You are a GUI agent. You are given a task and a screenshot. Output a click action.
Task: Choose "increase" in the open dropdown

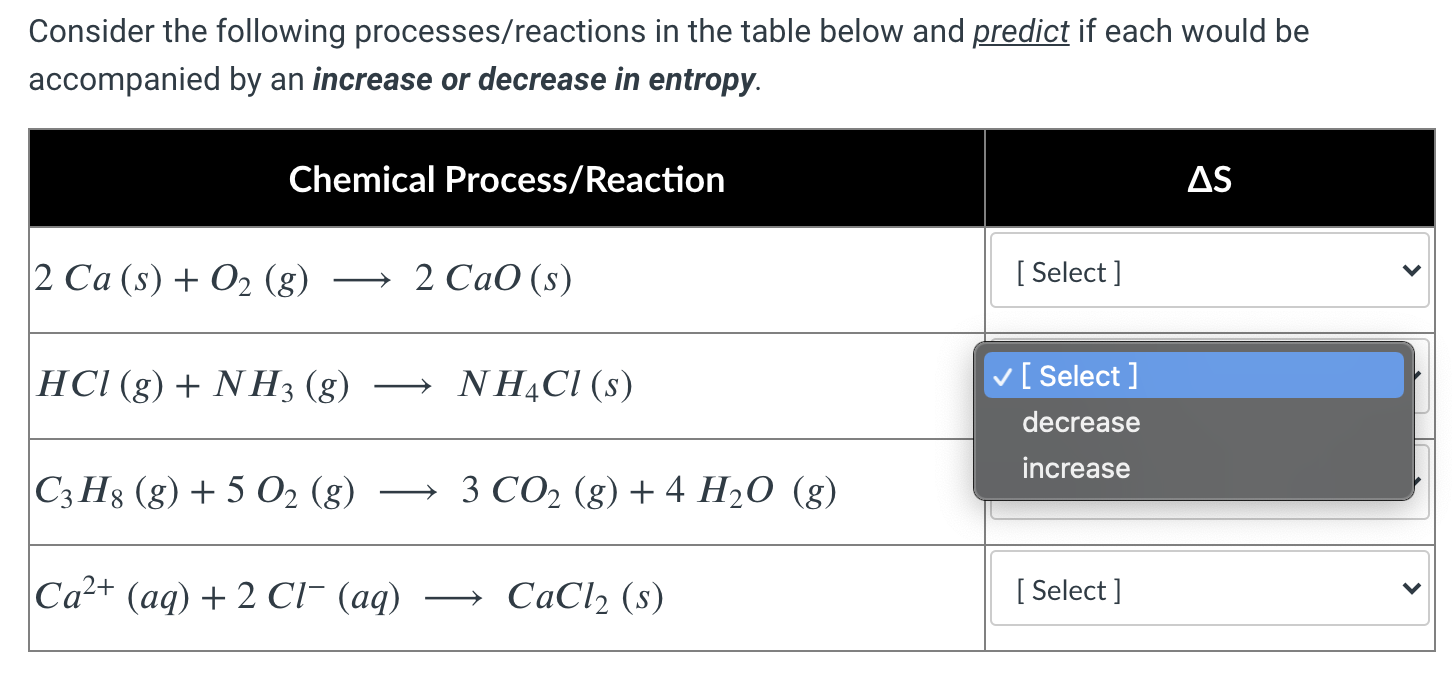click(x=1076, y=467)
